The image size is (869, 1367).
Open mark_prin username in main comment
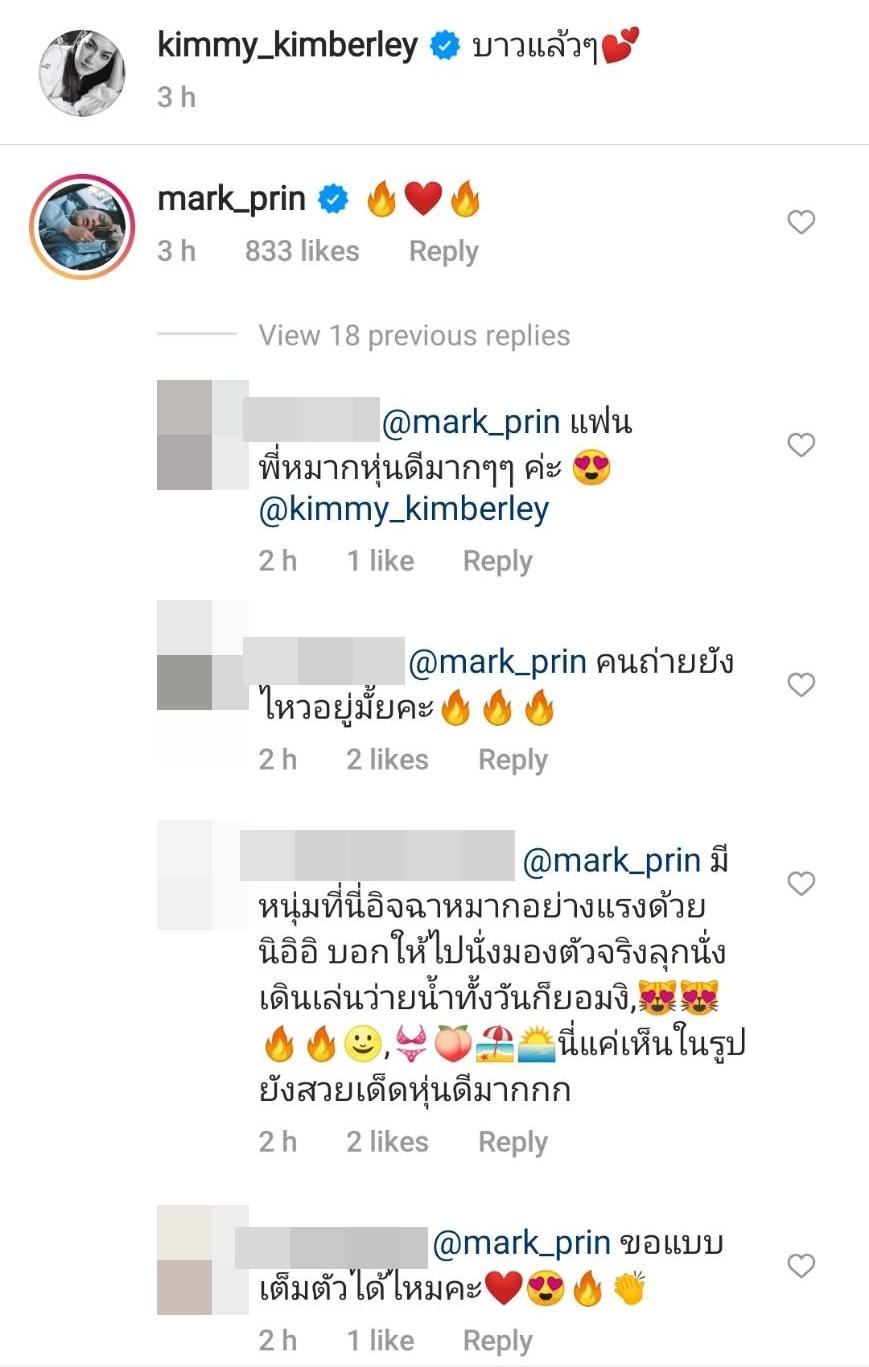pyautogui.click(x=232, y=199)
